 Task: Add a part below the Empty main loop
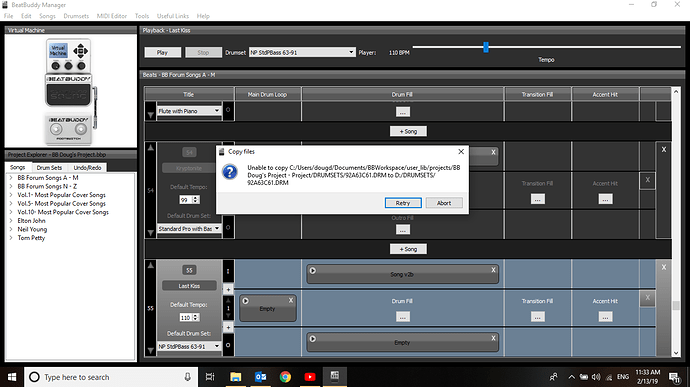228,327
